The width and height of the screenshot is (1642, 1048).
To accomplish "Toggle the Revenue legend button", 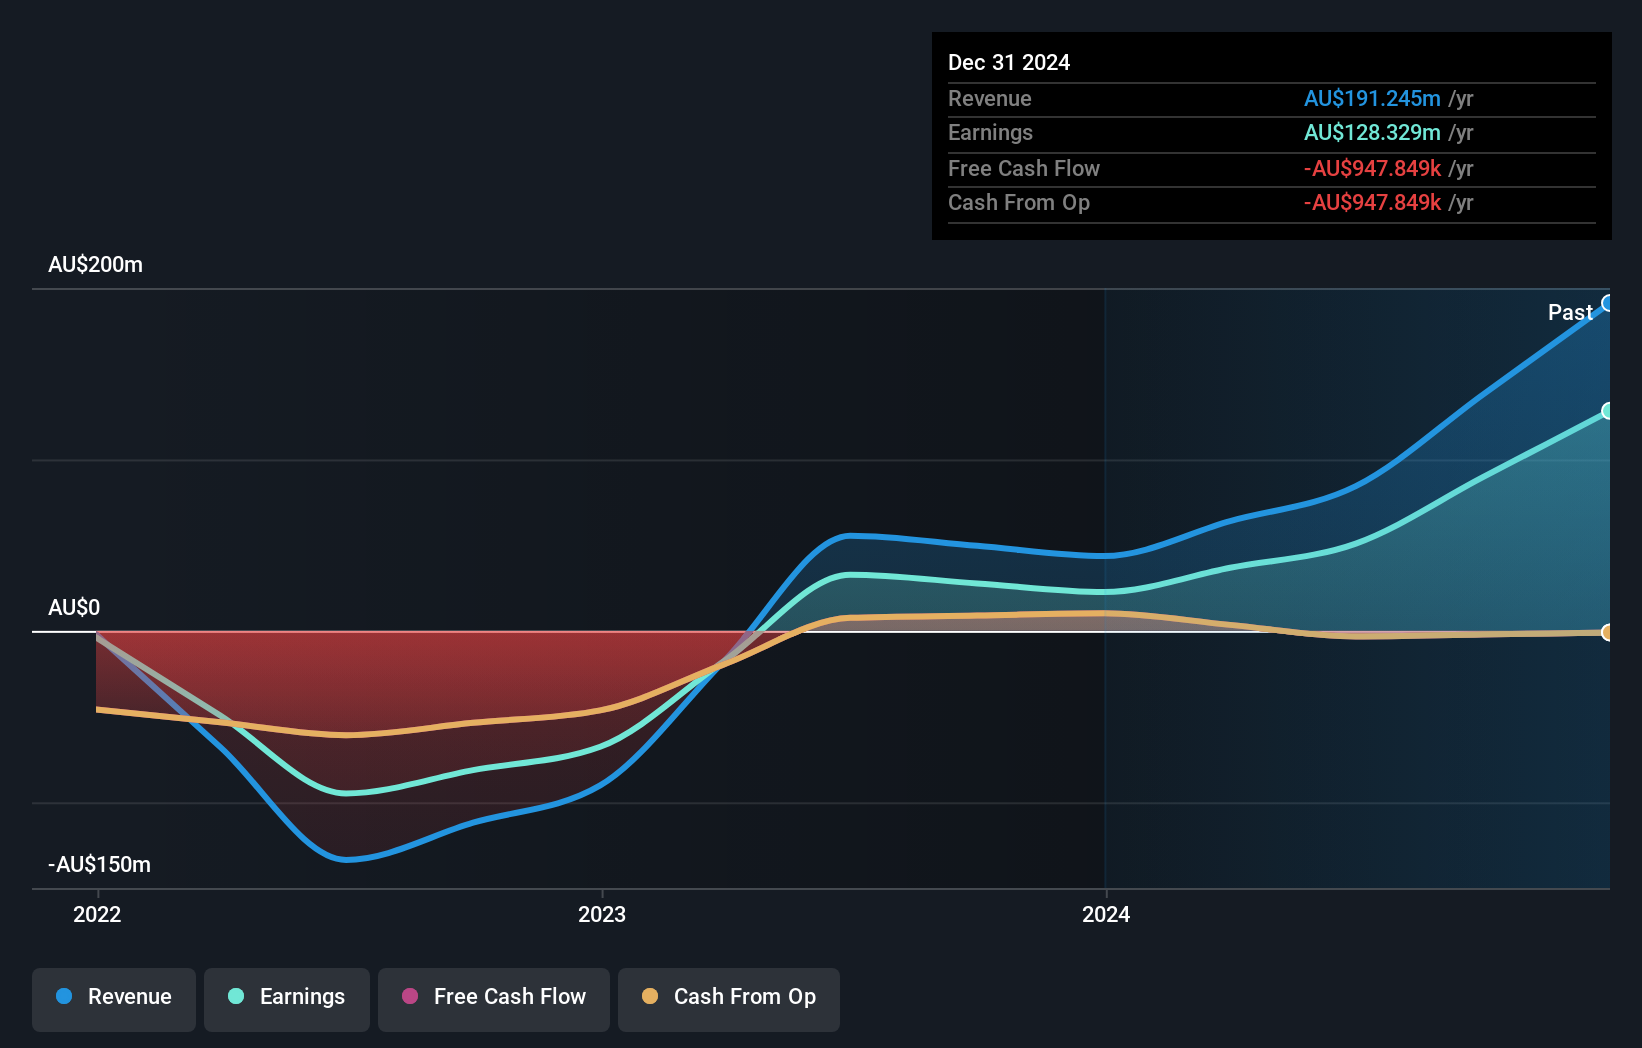I will (114, 999).
